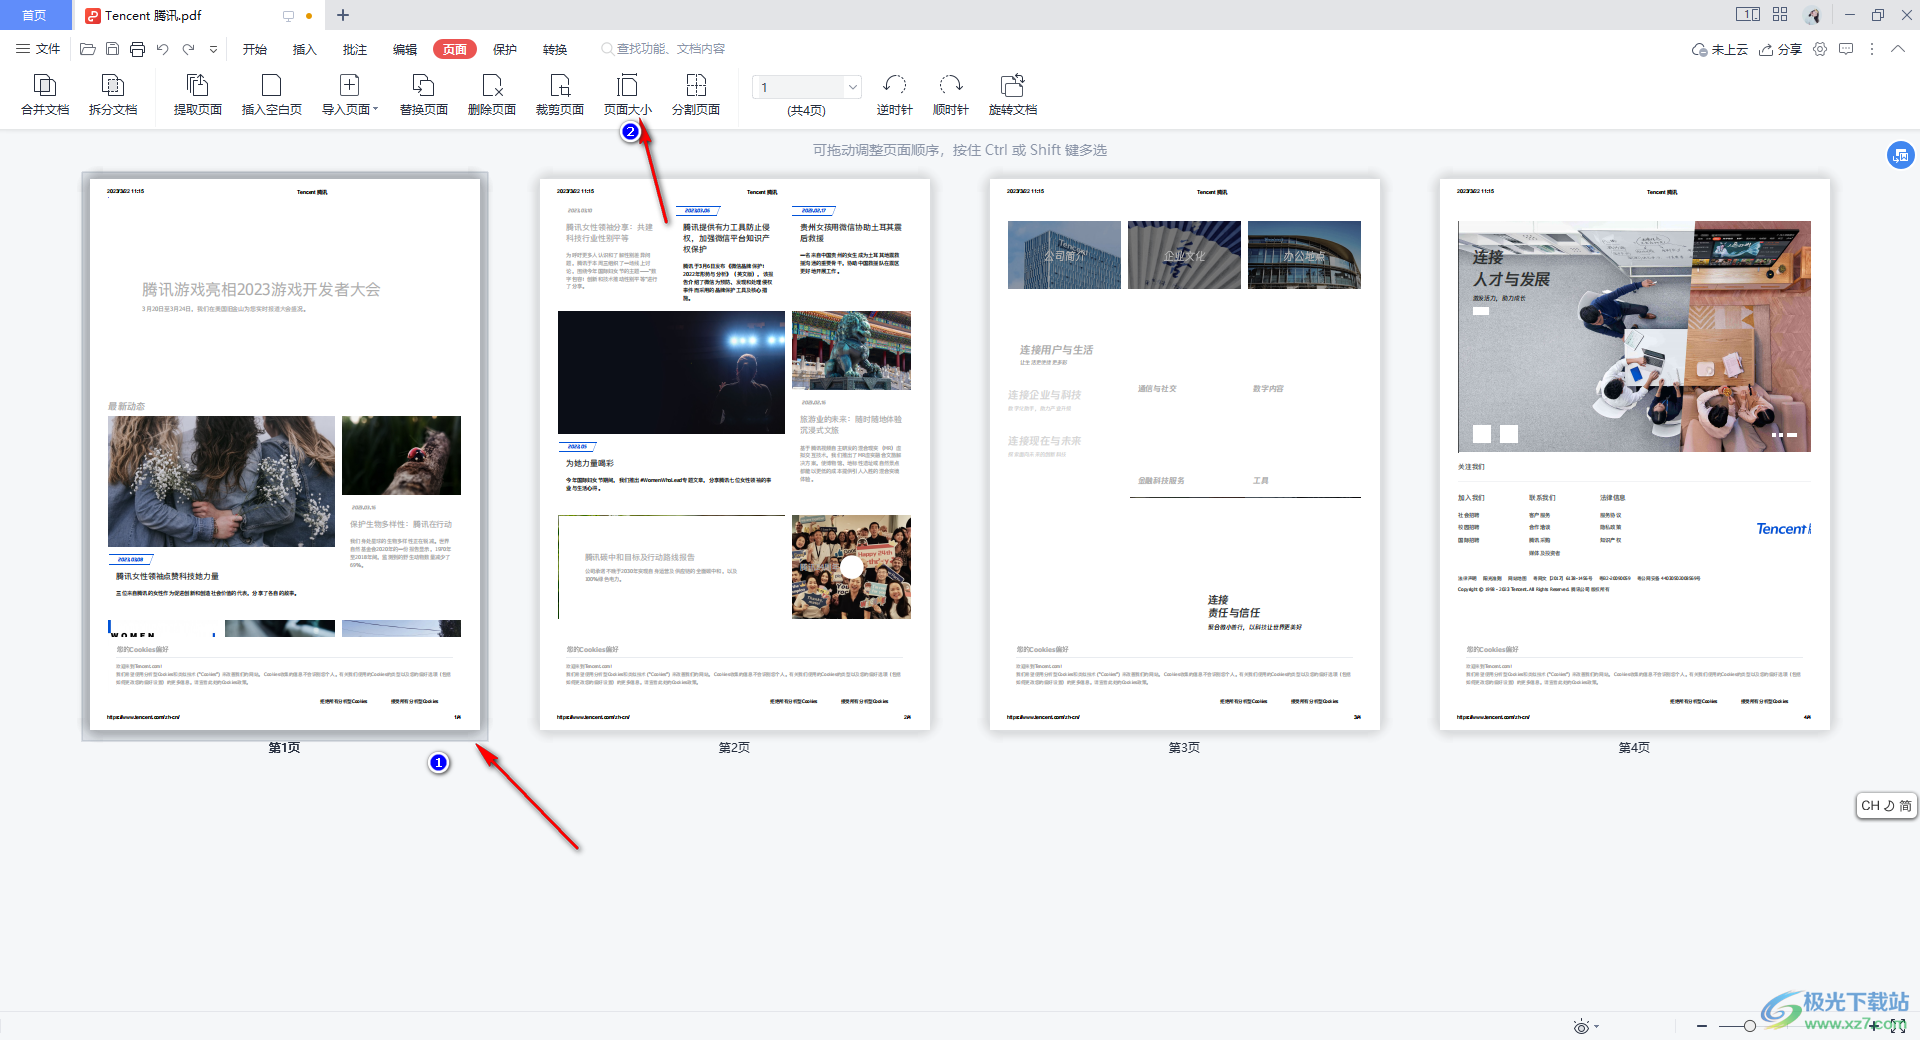Click the zoom out minus icon
This screenshot has height=1040, width=1920.
coord(1702,1026)
